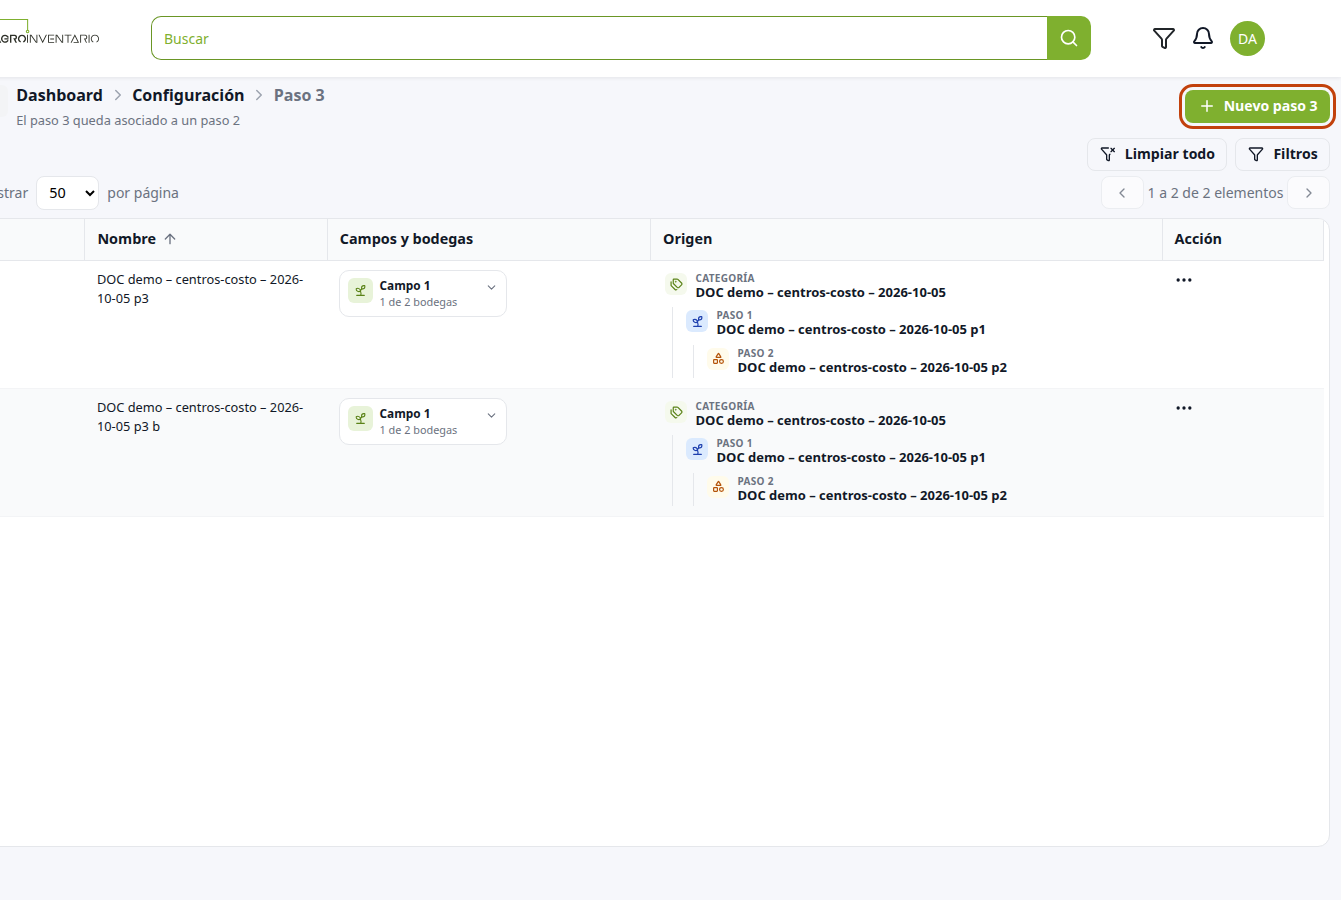
Task: Click the p1 step name in the p3 row
Action: (851, 330)
